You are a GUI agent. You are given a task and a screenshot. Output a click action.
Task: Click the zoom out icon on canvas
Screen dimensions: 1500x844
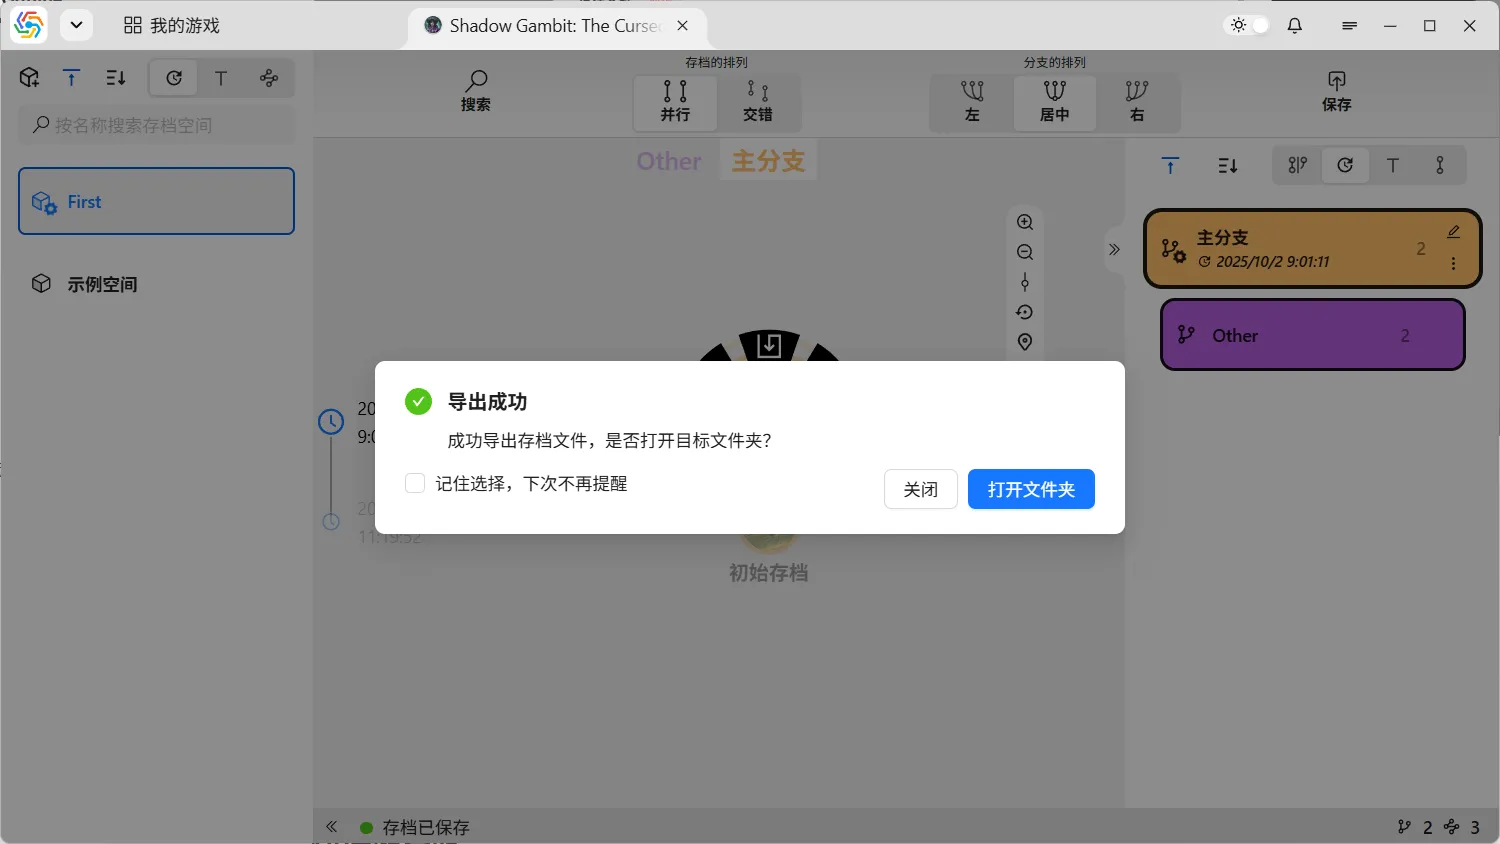[x=1025, y=252]
